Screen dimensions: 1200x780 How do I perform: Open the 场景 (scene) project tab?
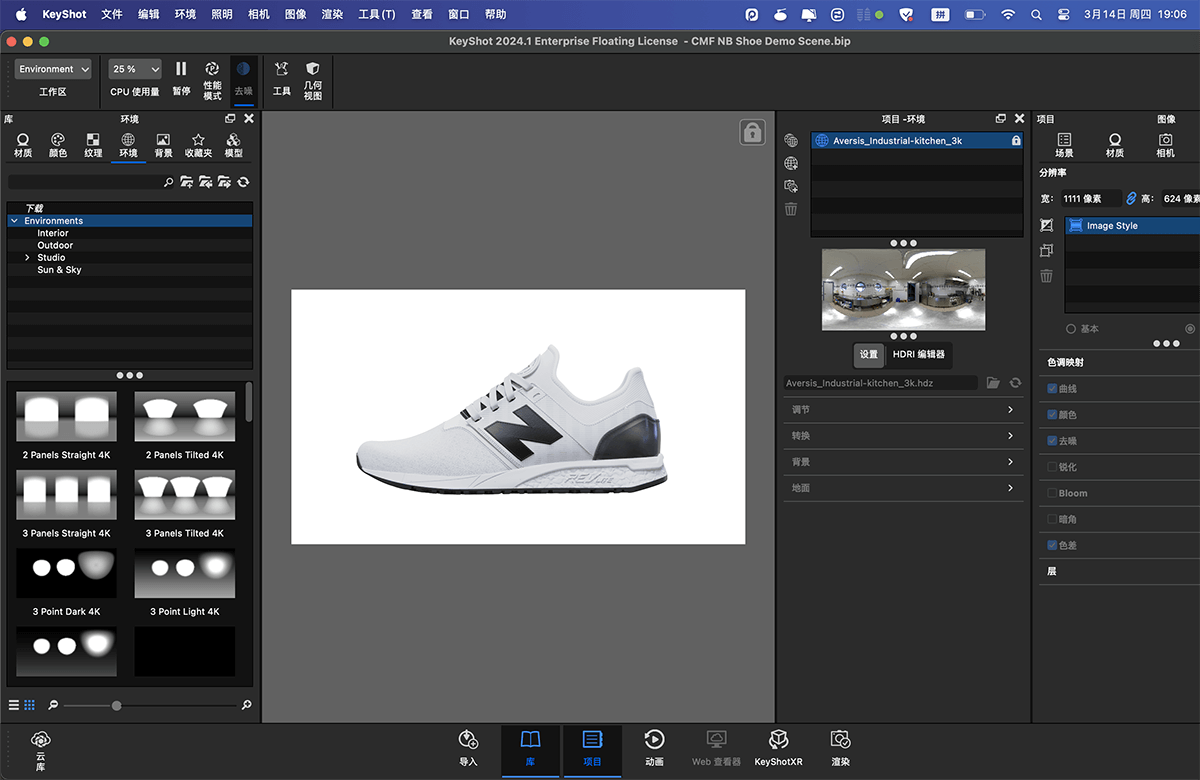tap(1064, 146)
